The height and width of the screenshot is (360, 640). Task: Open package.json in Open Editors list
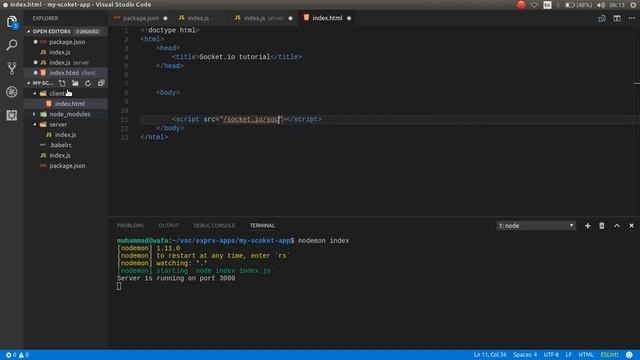(x=67, y=42)
